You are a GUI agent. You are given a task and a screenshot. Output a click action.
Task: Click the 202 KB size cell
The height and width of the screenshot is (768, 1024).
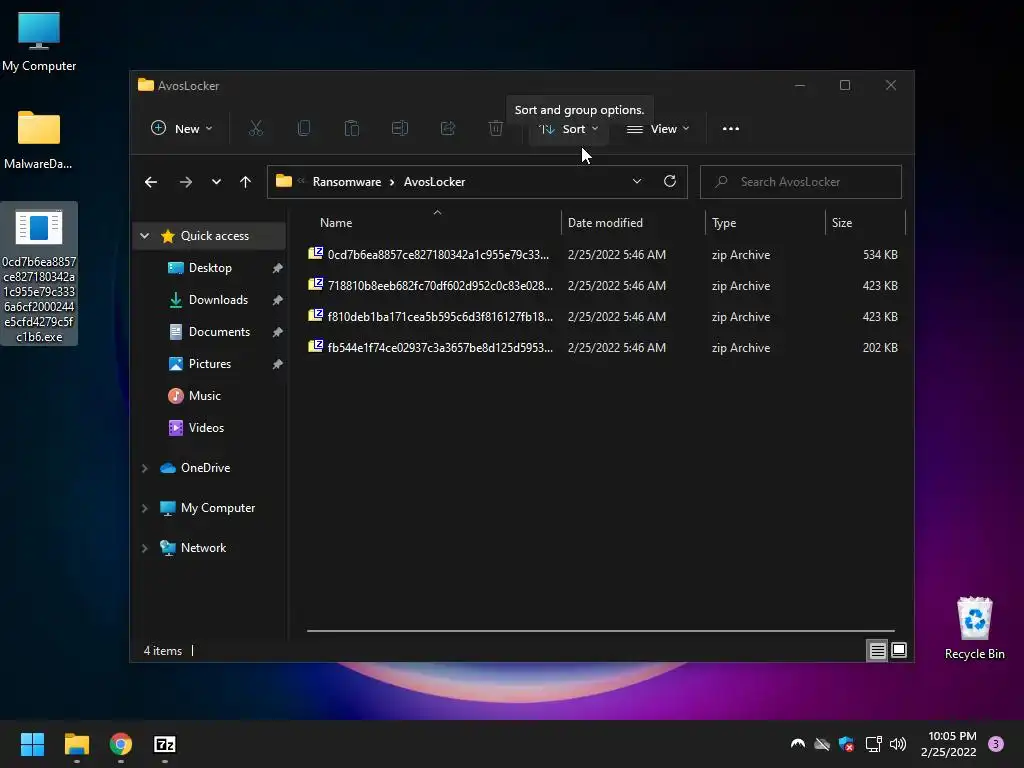coord(880,348)
